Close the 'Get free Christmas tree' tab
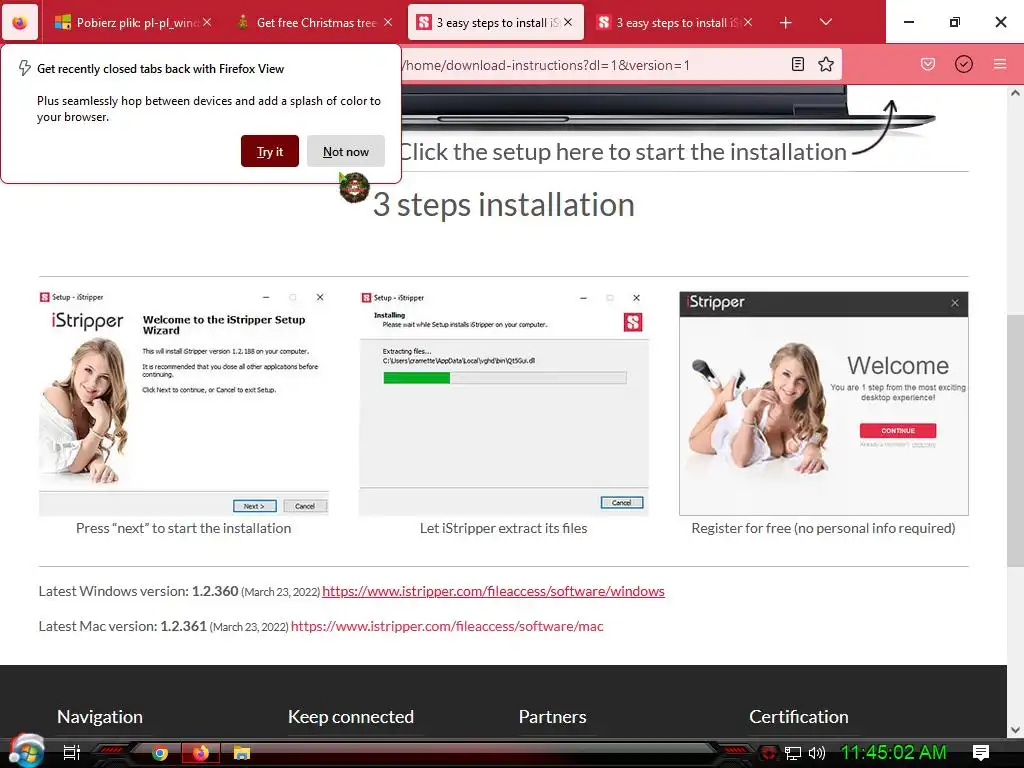This screenshot has width=1024, height=768. pos(388,22)
